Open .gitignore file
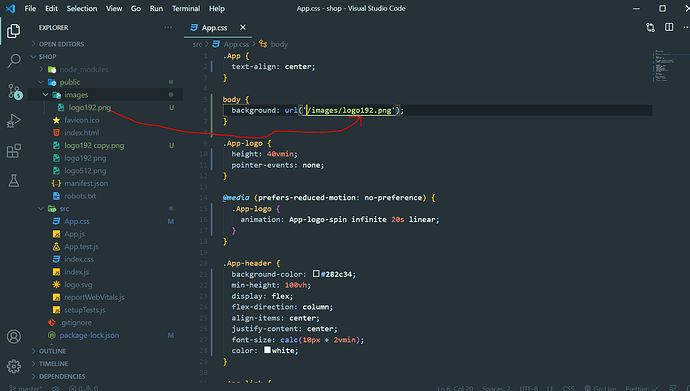Image resolution: width=690 pixels, height=391 pixels. 75,323
